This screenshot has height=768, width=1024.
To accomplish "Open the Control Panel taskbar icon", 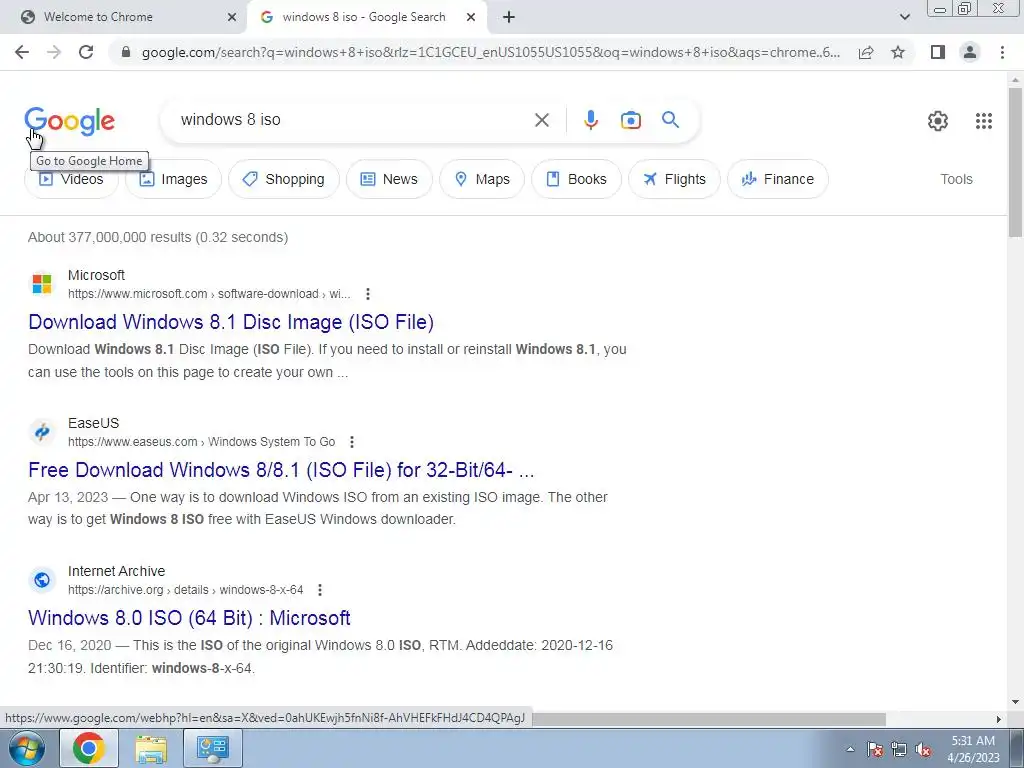I will click(x=212, y=748).
